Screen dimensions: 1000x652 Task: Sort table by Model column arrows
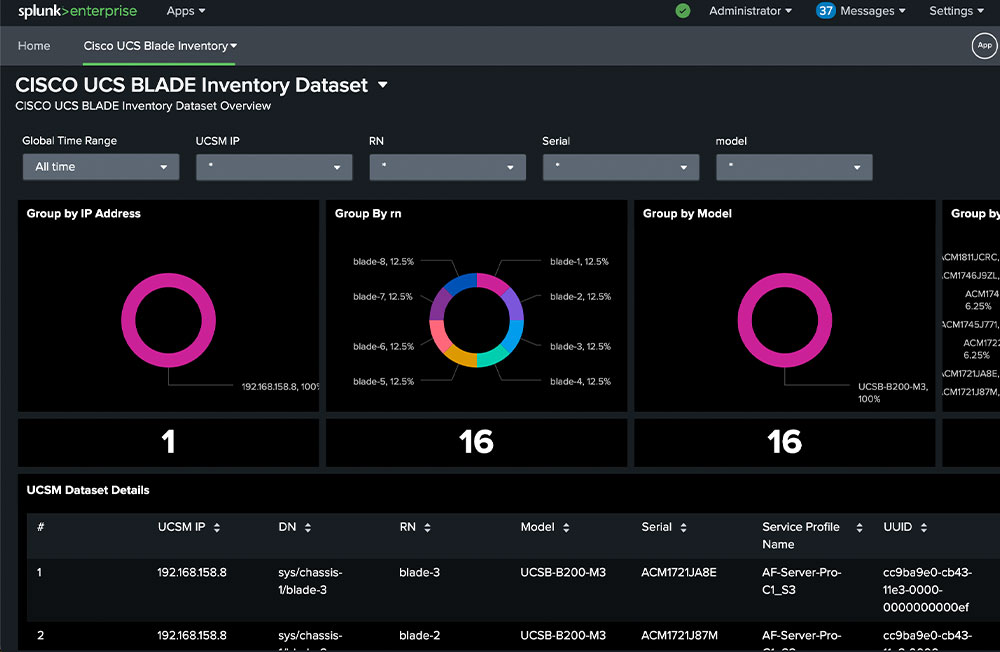[x=566, y=528]
